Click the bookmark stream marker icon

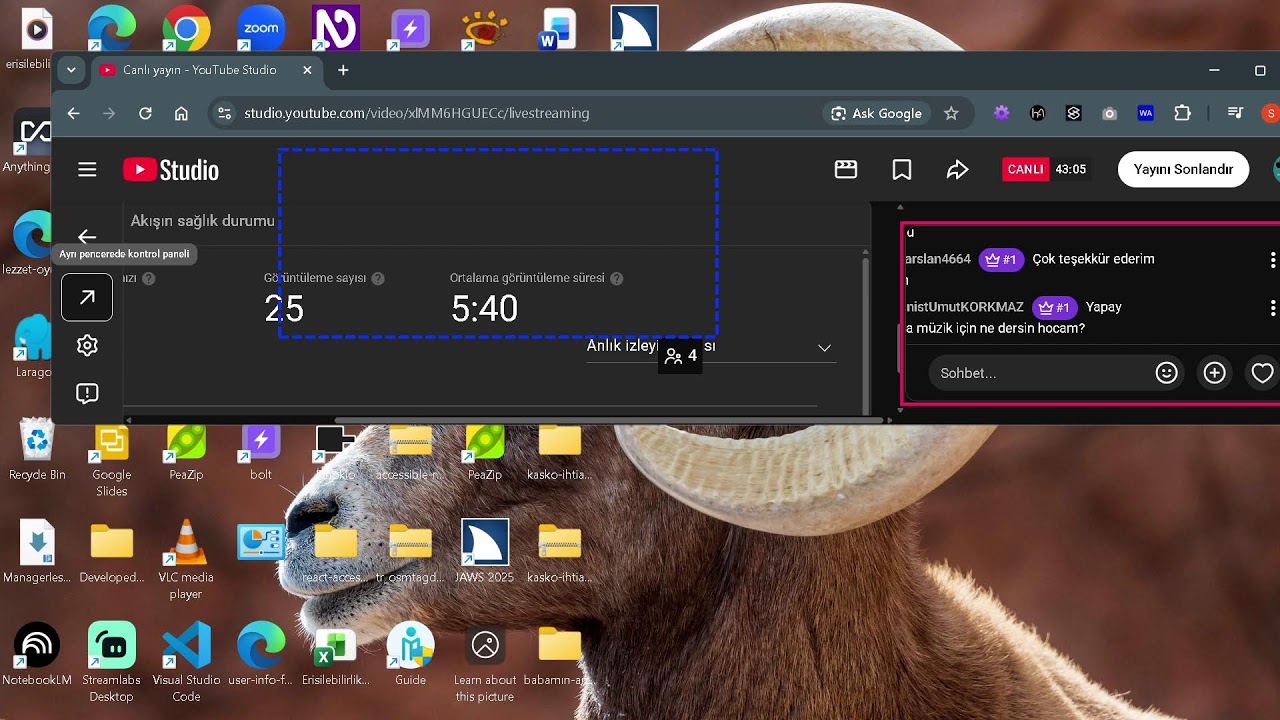(x=902, y=170)
